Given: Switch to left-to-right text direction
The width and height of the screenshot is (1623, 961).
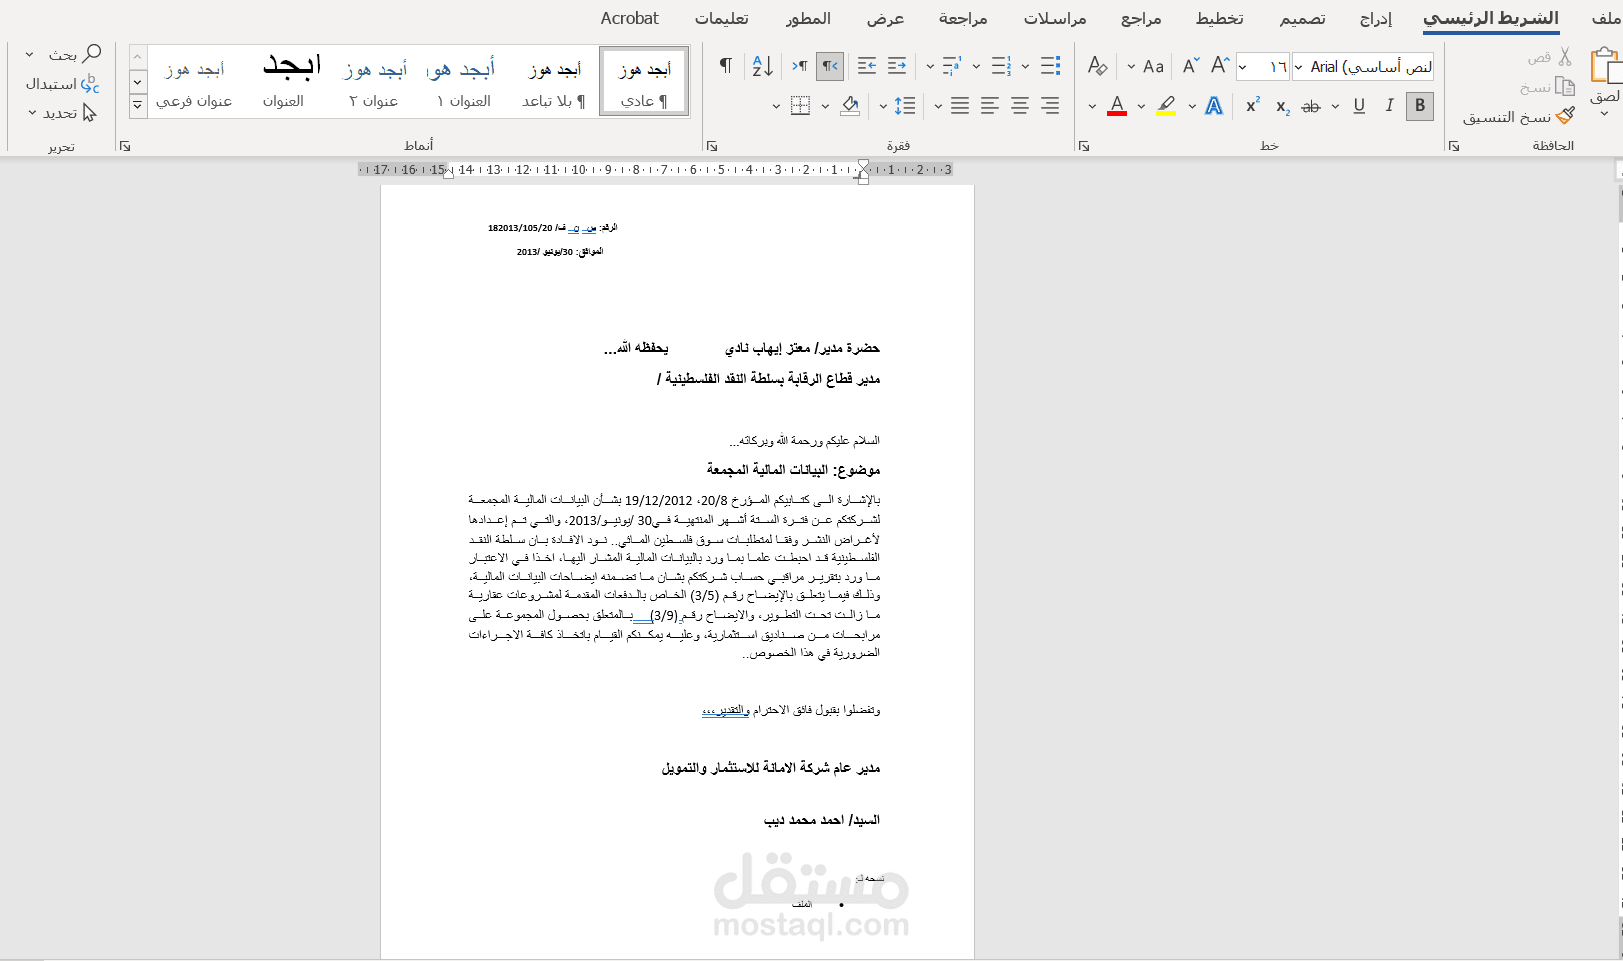Looking at the screenshot, I should pos(800,66).
